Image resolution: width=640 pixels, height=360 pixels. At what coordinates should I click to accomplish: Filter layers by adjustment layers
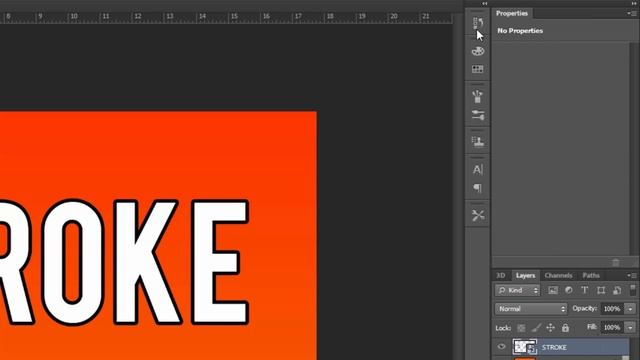point(569,290)
